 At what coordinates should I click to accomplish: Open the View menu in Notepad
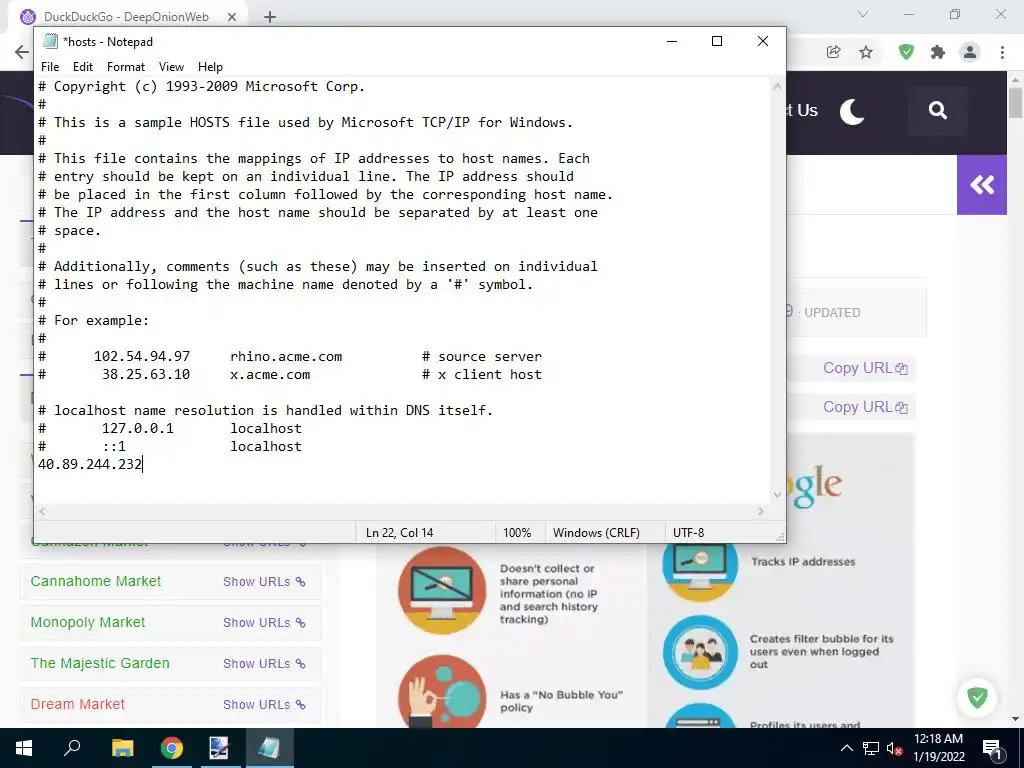click(171, 67)
